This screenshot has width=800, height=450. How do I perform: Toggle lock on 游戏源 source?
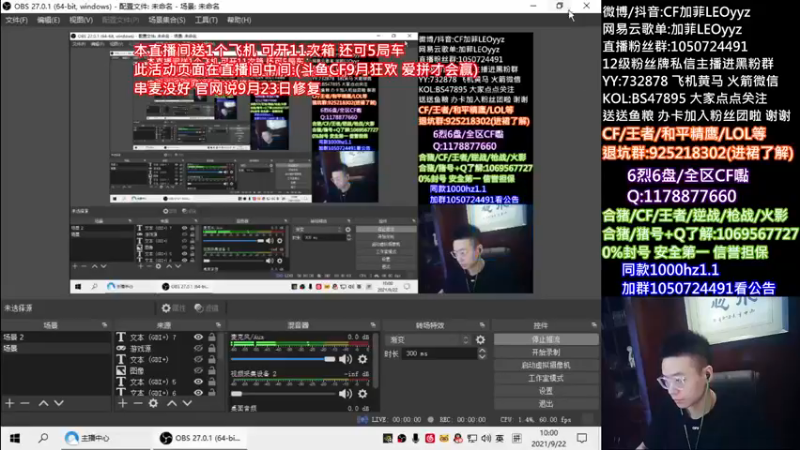pos(212,348)
